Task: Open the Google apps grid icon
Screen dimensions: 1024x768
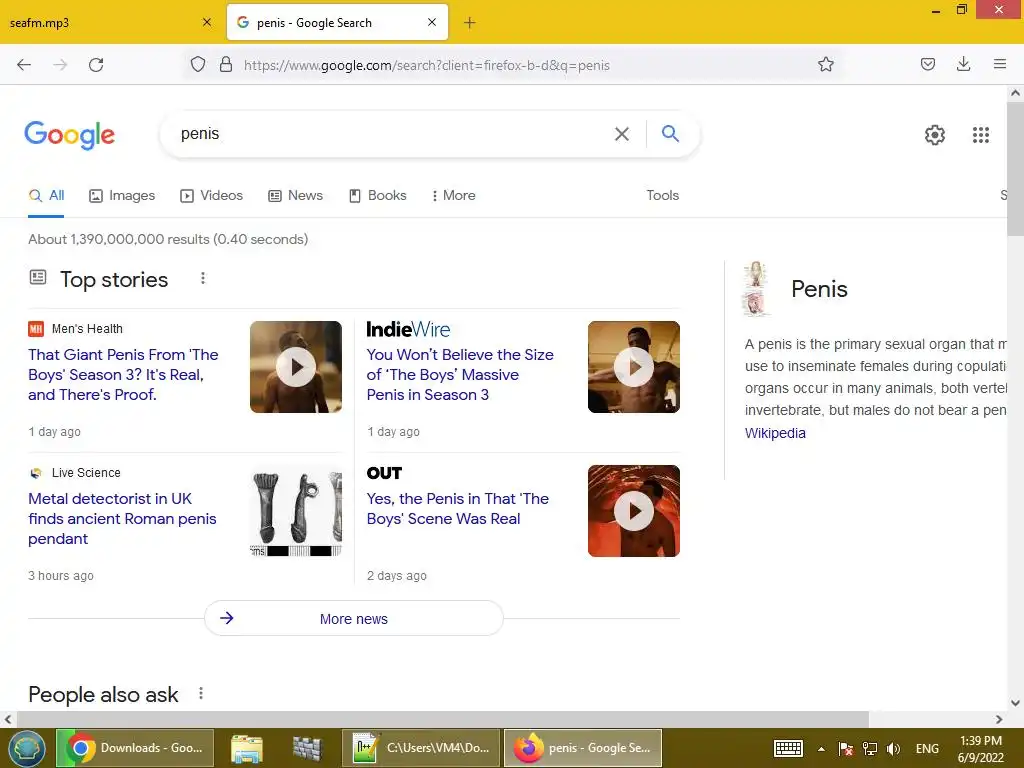Action: pyautogui.click(x=980, y=135)
